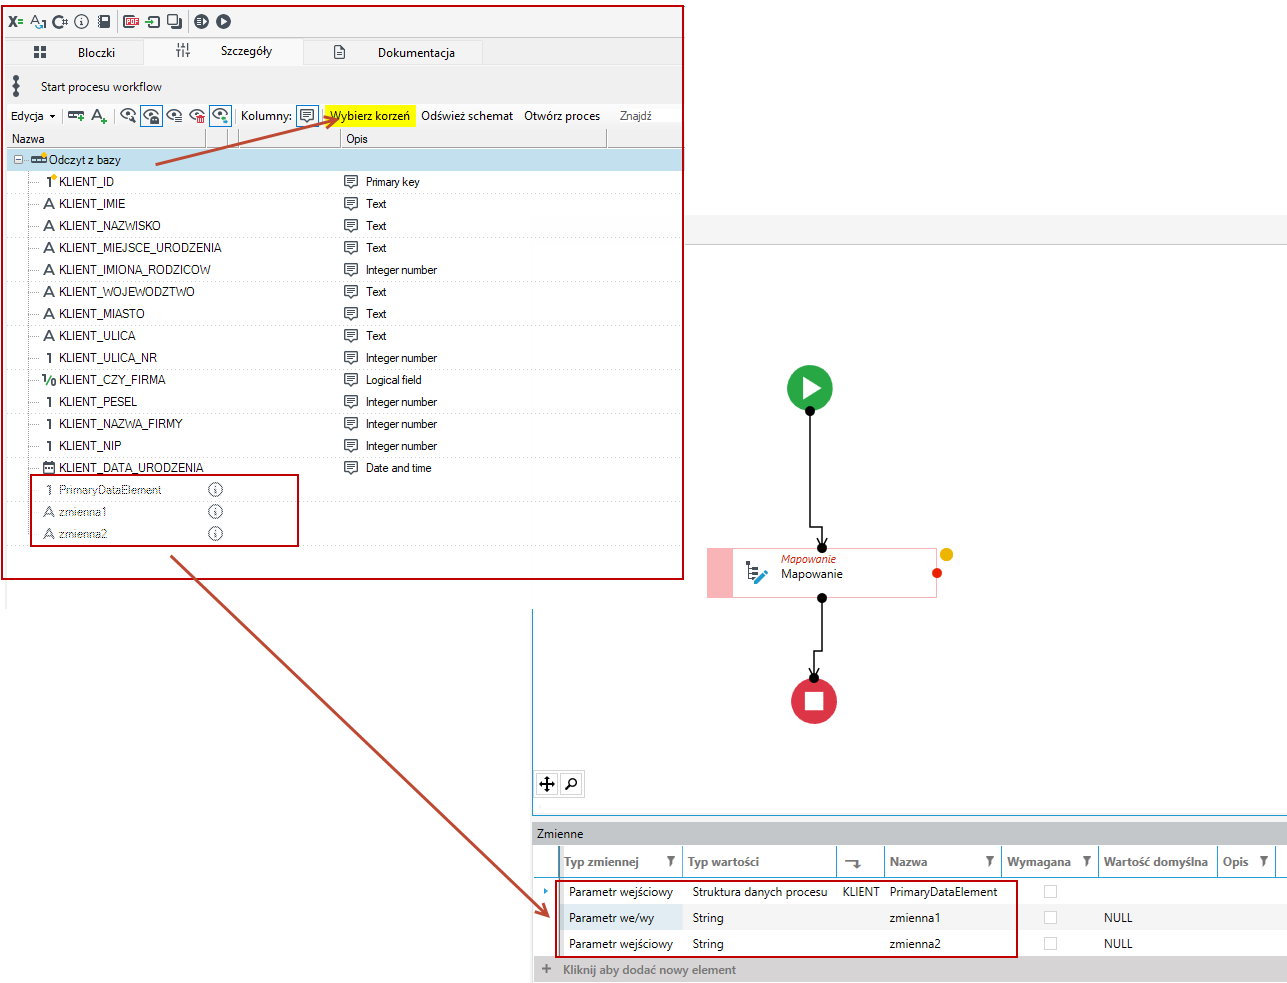Viewport: 1287px width, 983px height.
Task: Click the import arrow icon beside PDF
Action: click(153, 21)
